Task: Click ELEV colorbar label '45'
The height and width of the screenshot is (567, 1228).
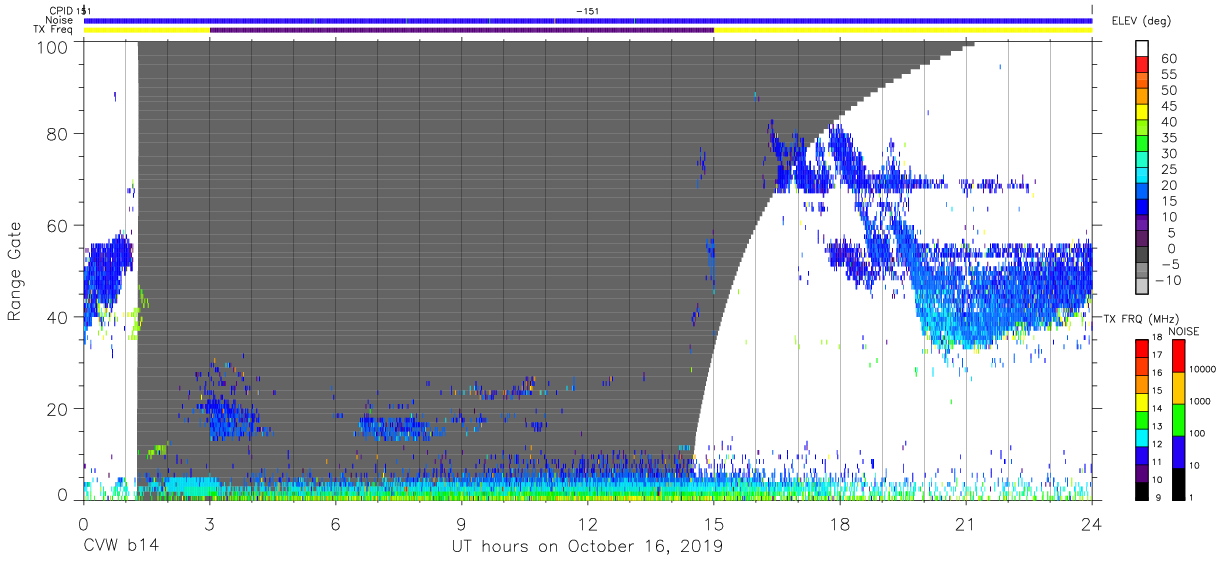Action: click(1169, 107)
